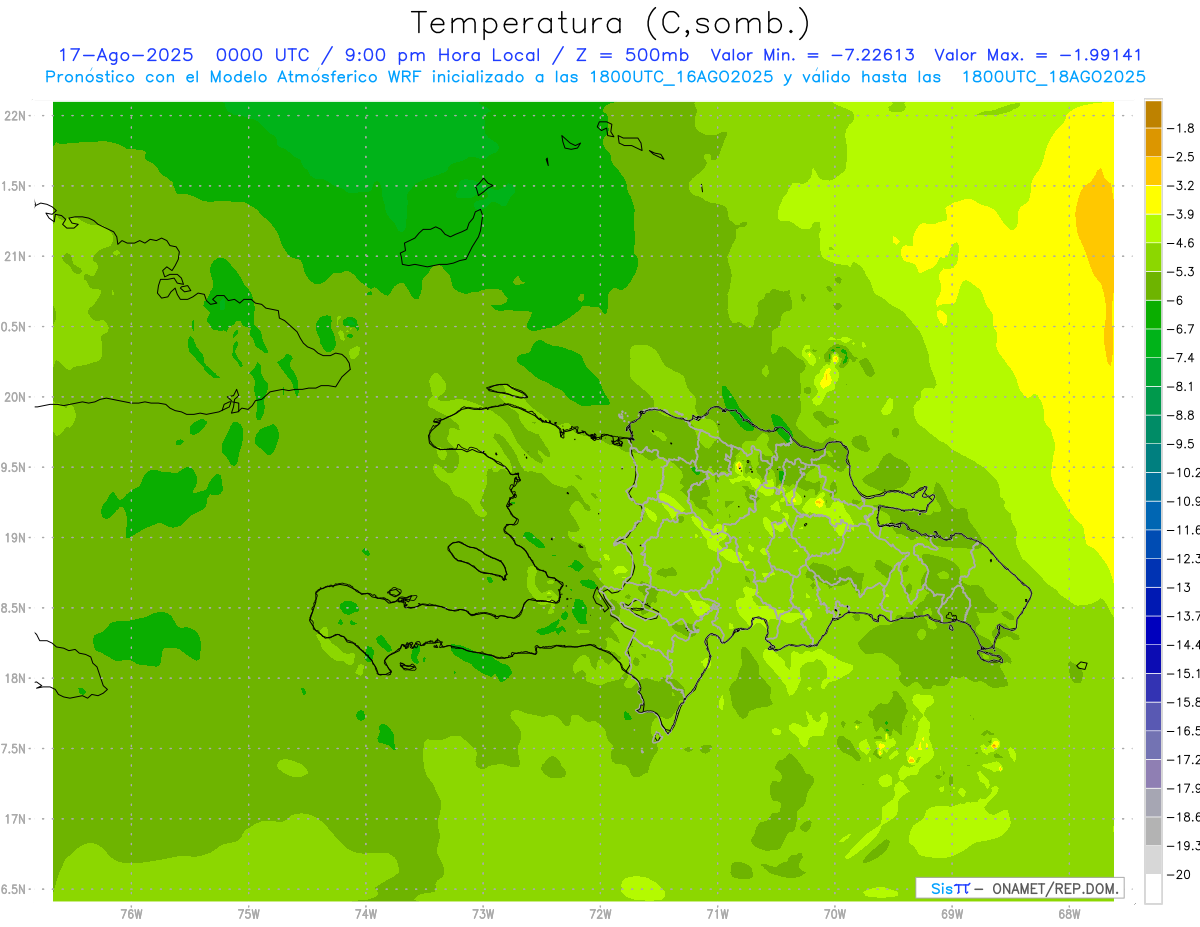Click the "74W" longitude label
The image size is (1200, 927).
tap(366, 913)
